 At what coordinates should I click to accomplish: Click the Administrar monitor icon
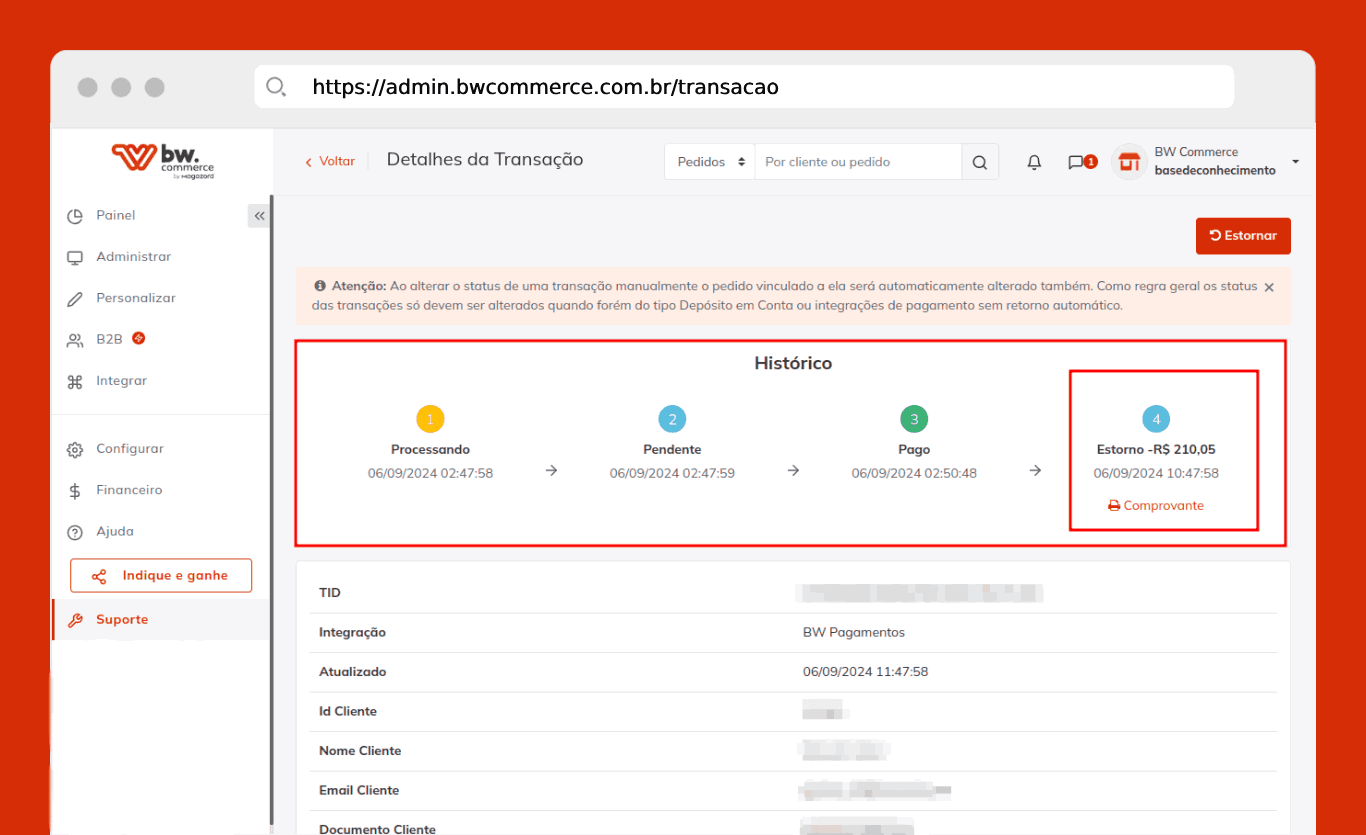point(75,257)
